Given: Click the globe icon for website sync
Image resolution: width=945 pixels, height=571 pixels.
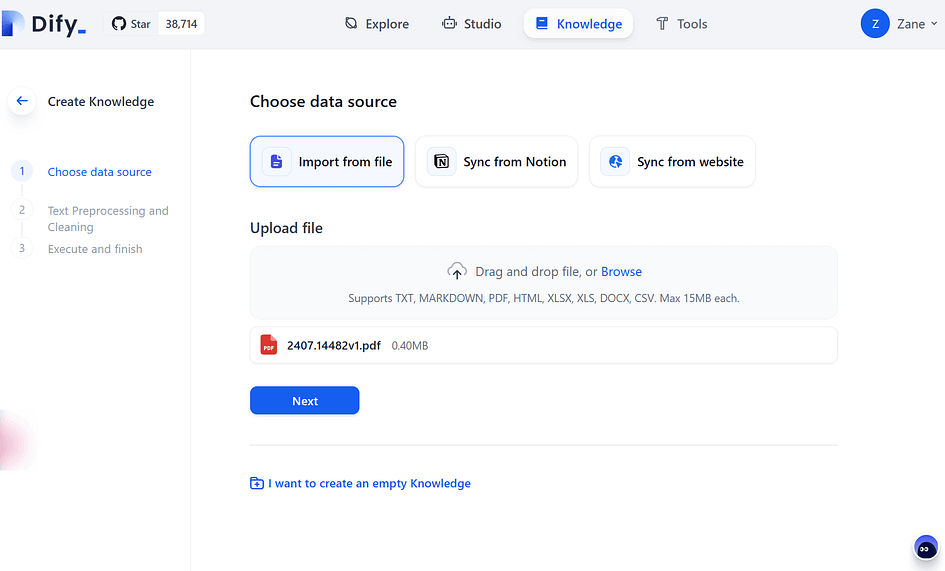Looking at the screenshot, I should (x=615, y=161).
